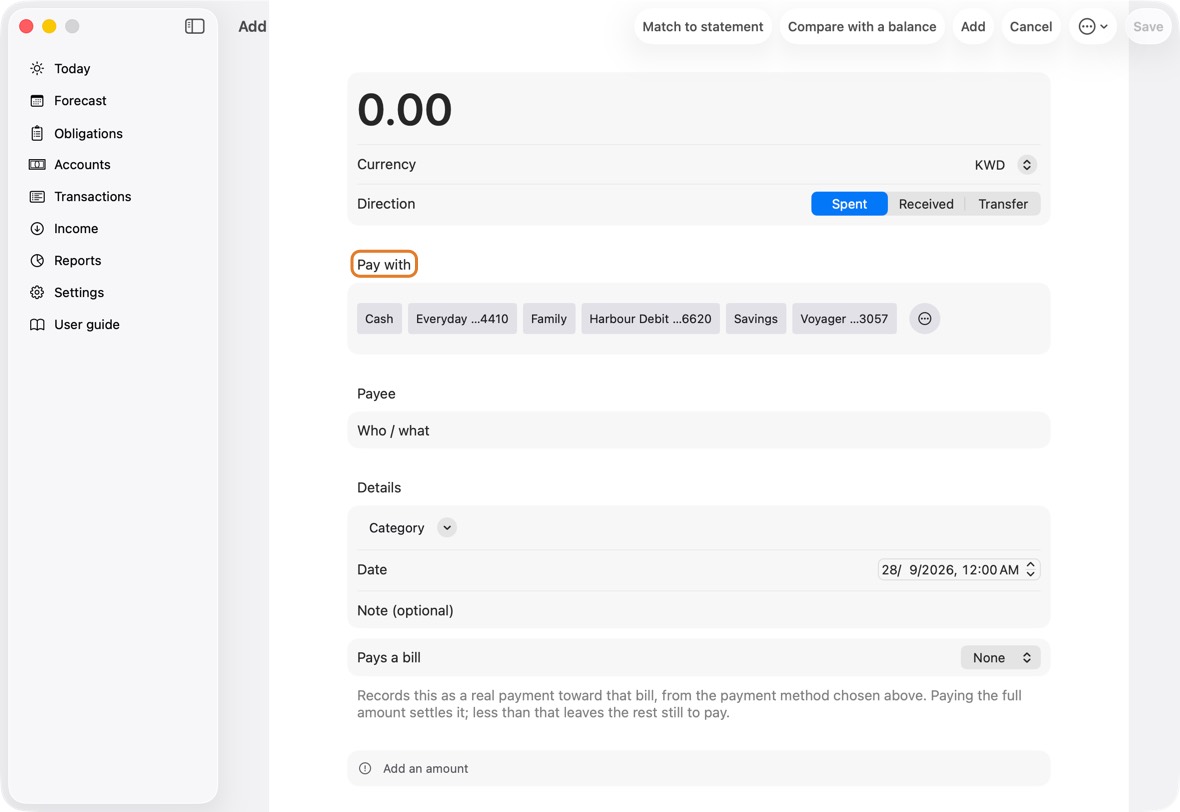The image size is (1180, 812).
Task: Click Match to statement button
Action: tap(702, 26)
